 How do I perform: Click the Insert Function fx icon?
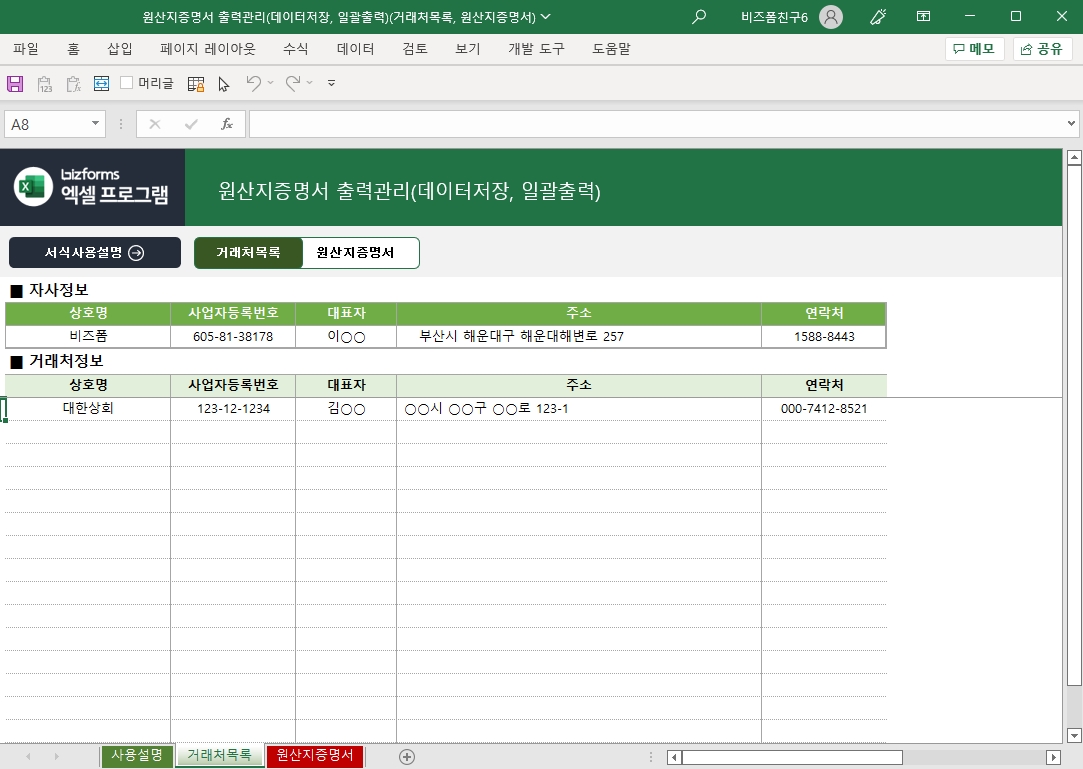pyautogui.click(x=227, y=124)
